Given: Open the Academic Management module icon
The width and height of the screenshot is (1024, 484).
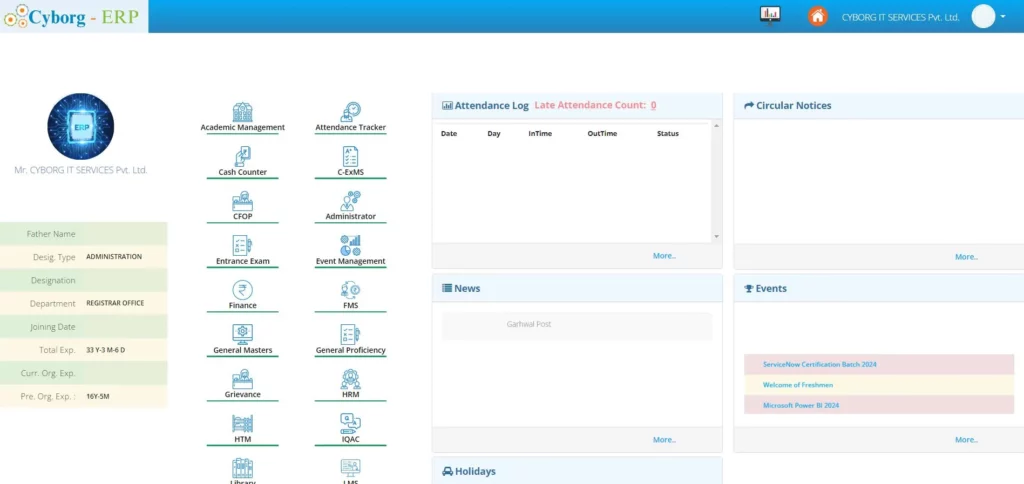Looking at the screenshot, I should tap(242, 112).
